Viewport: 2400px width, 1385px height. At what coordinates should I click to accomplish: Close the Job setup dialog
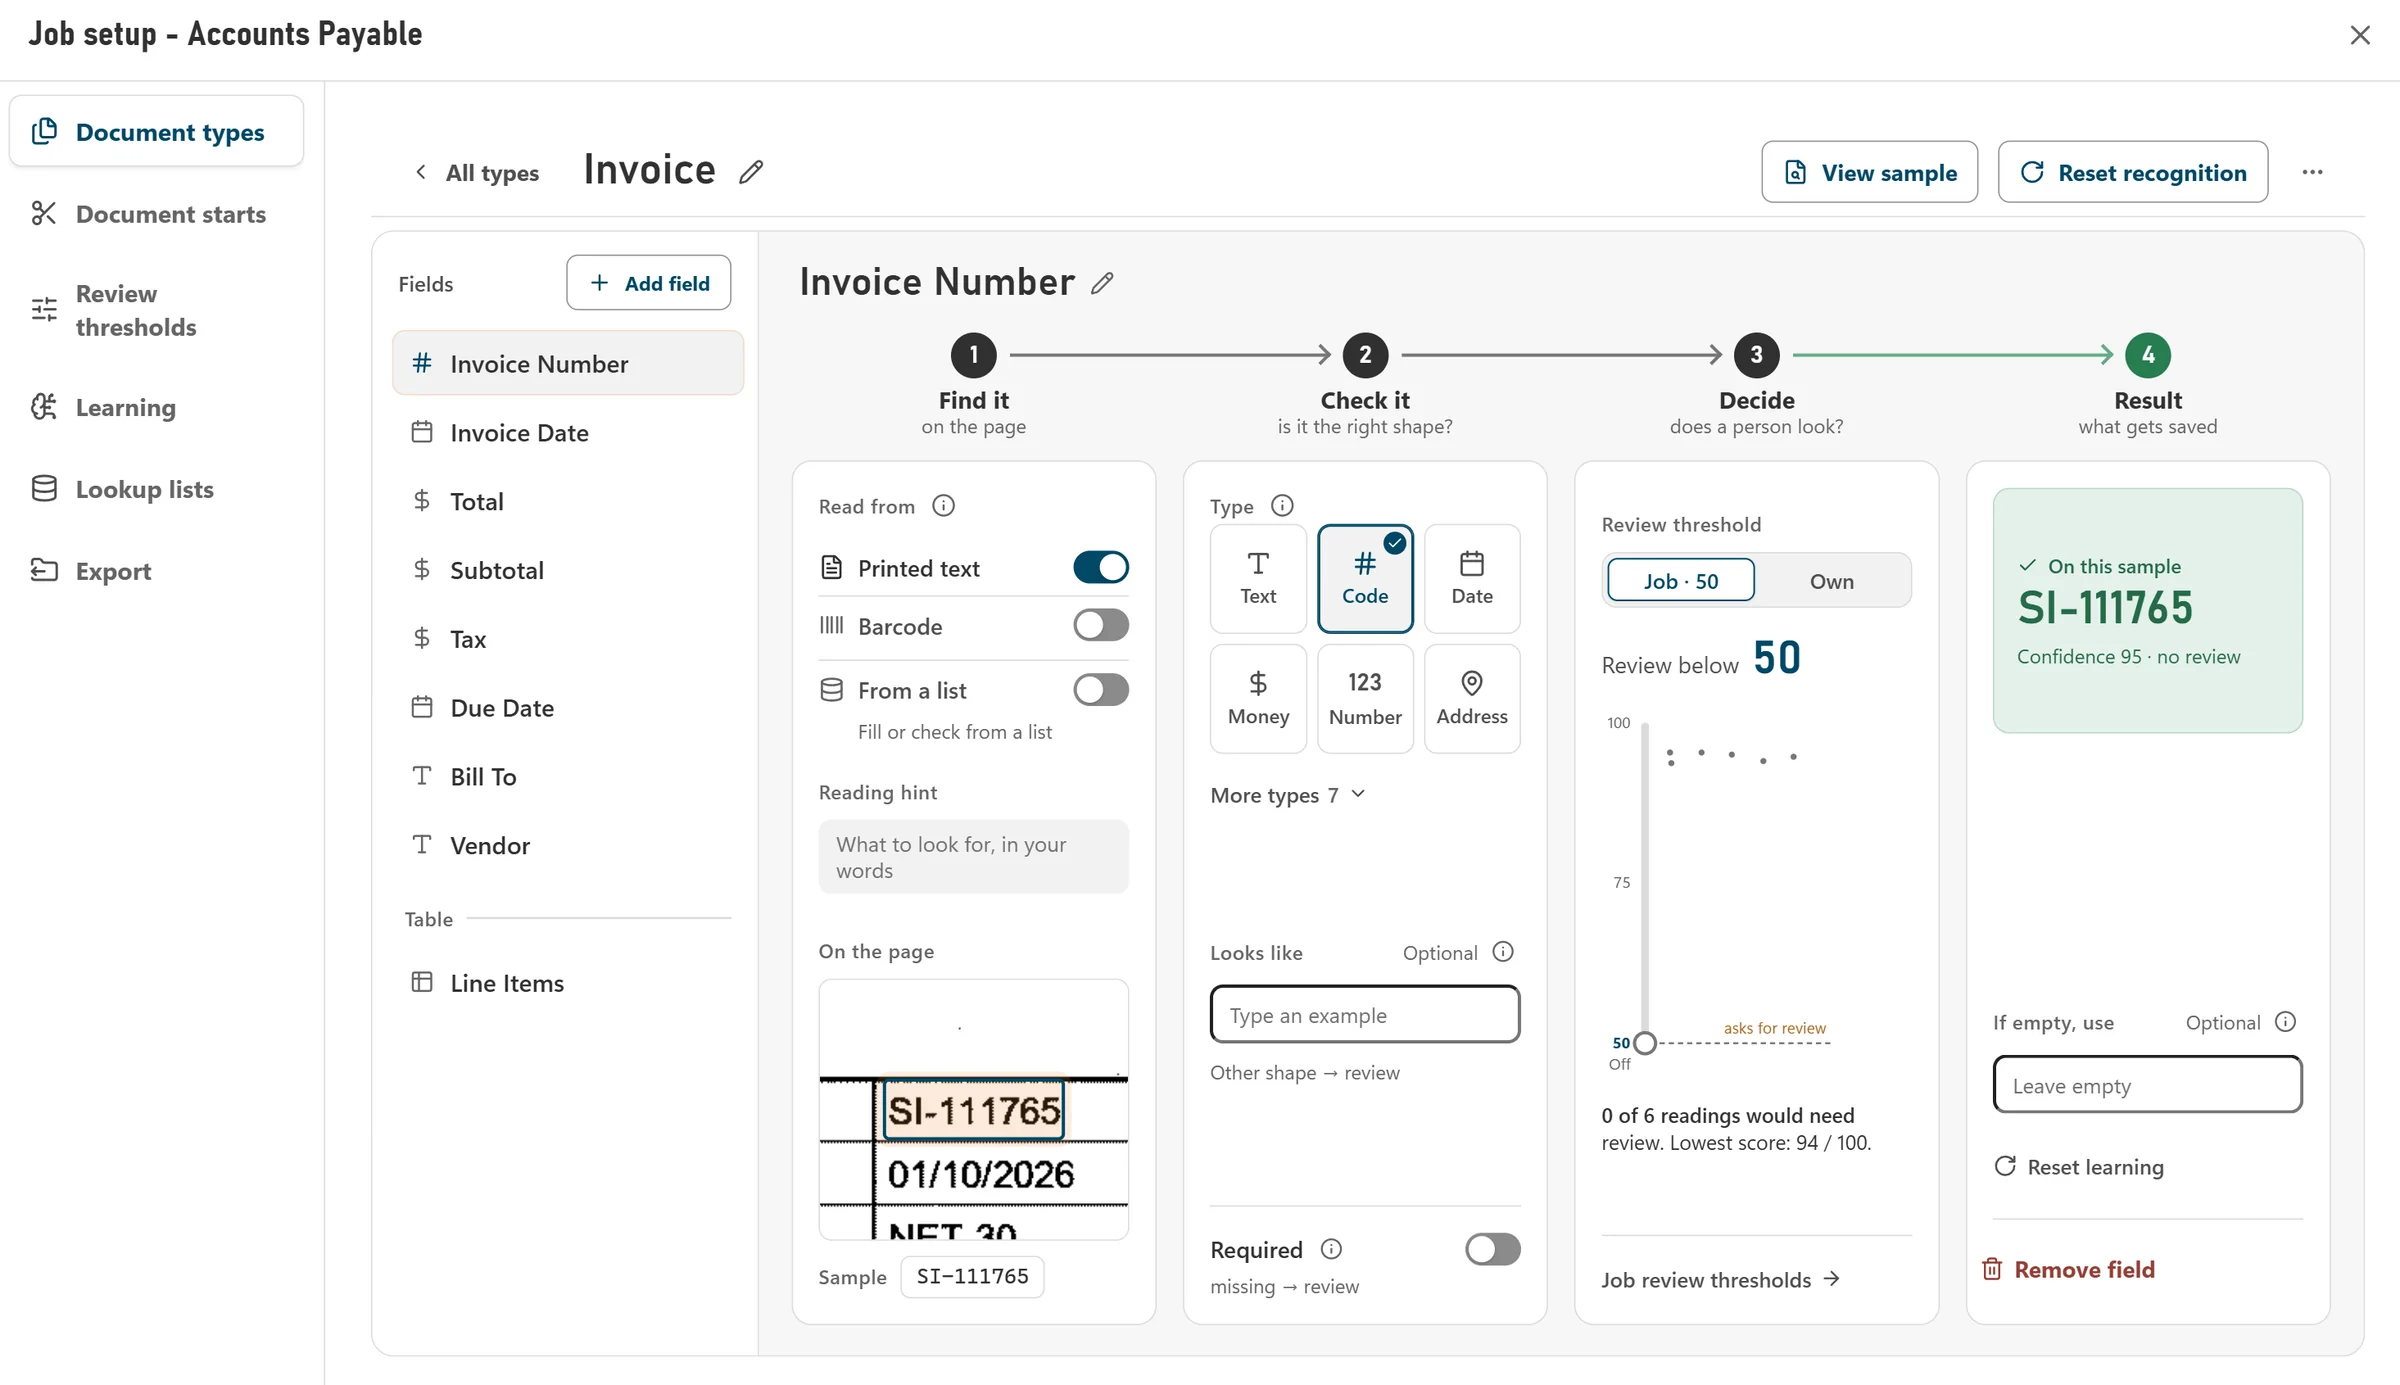pyautogui.click(x=2360, y=35)
